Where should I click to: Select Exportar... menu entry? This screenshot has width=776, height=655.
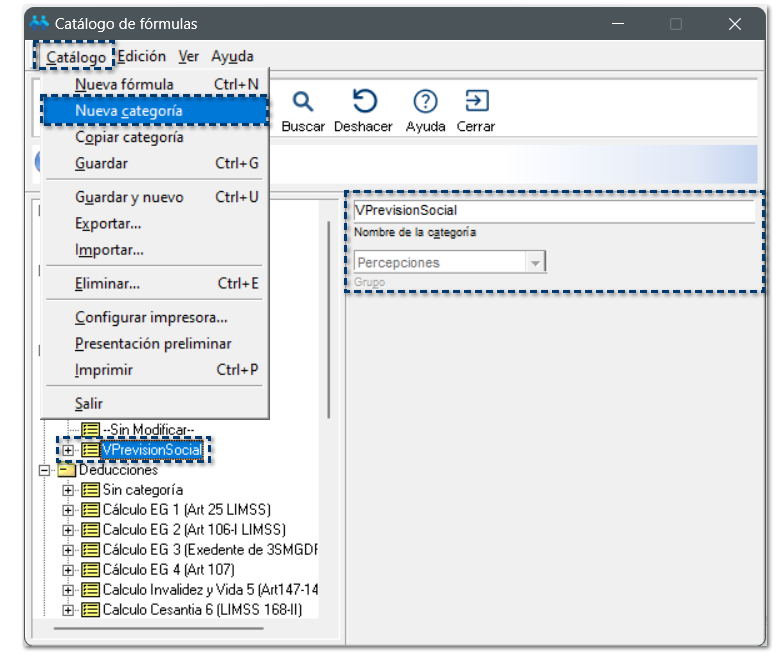point(108,223)
